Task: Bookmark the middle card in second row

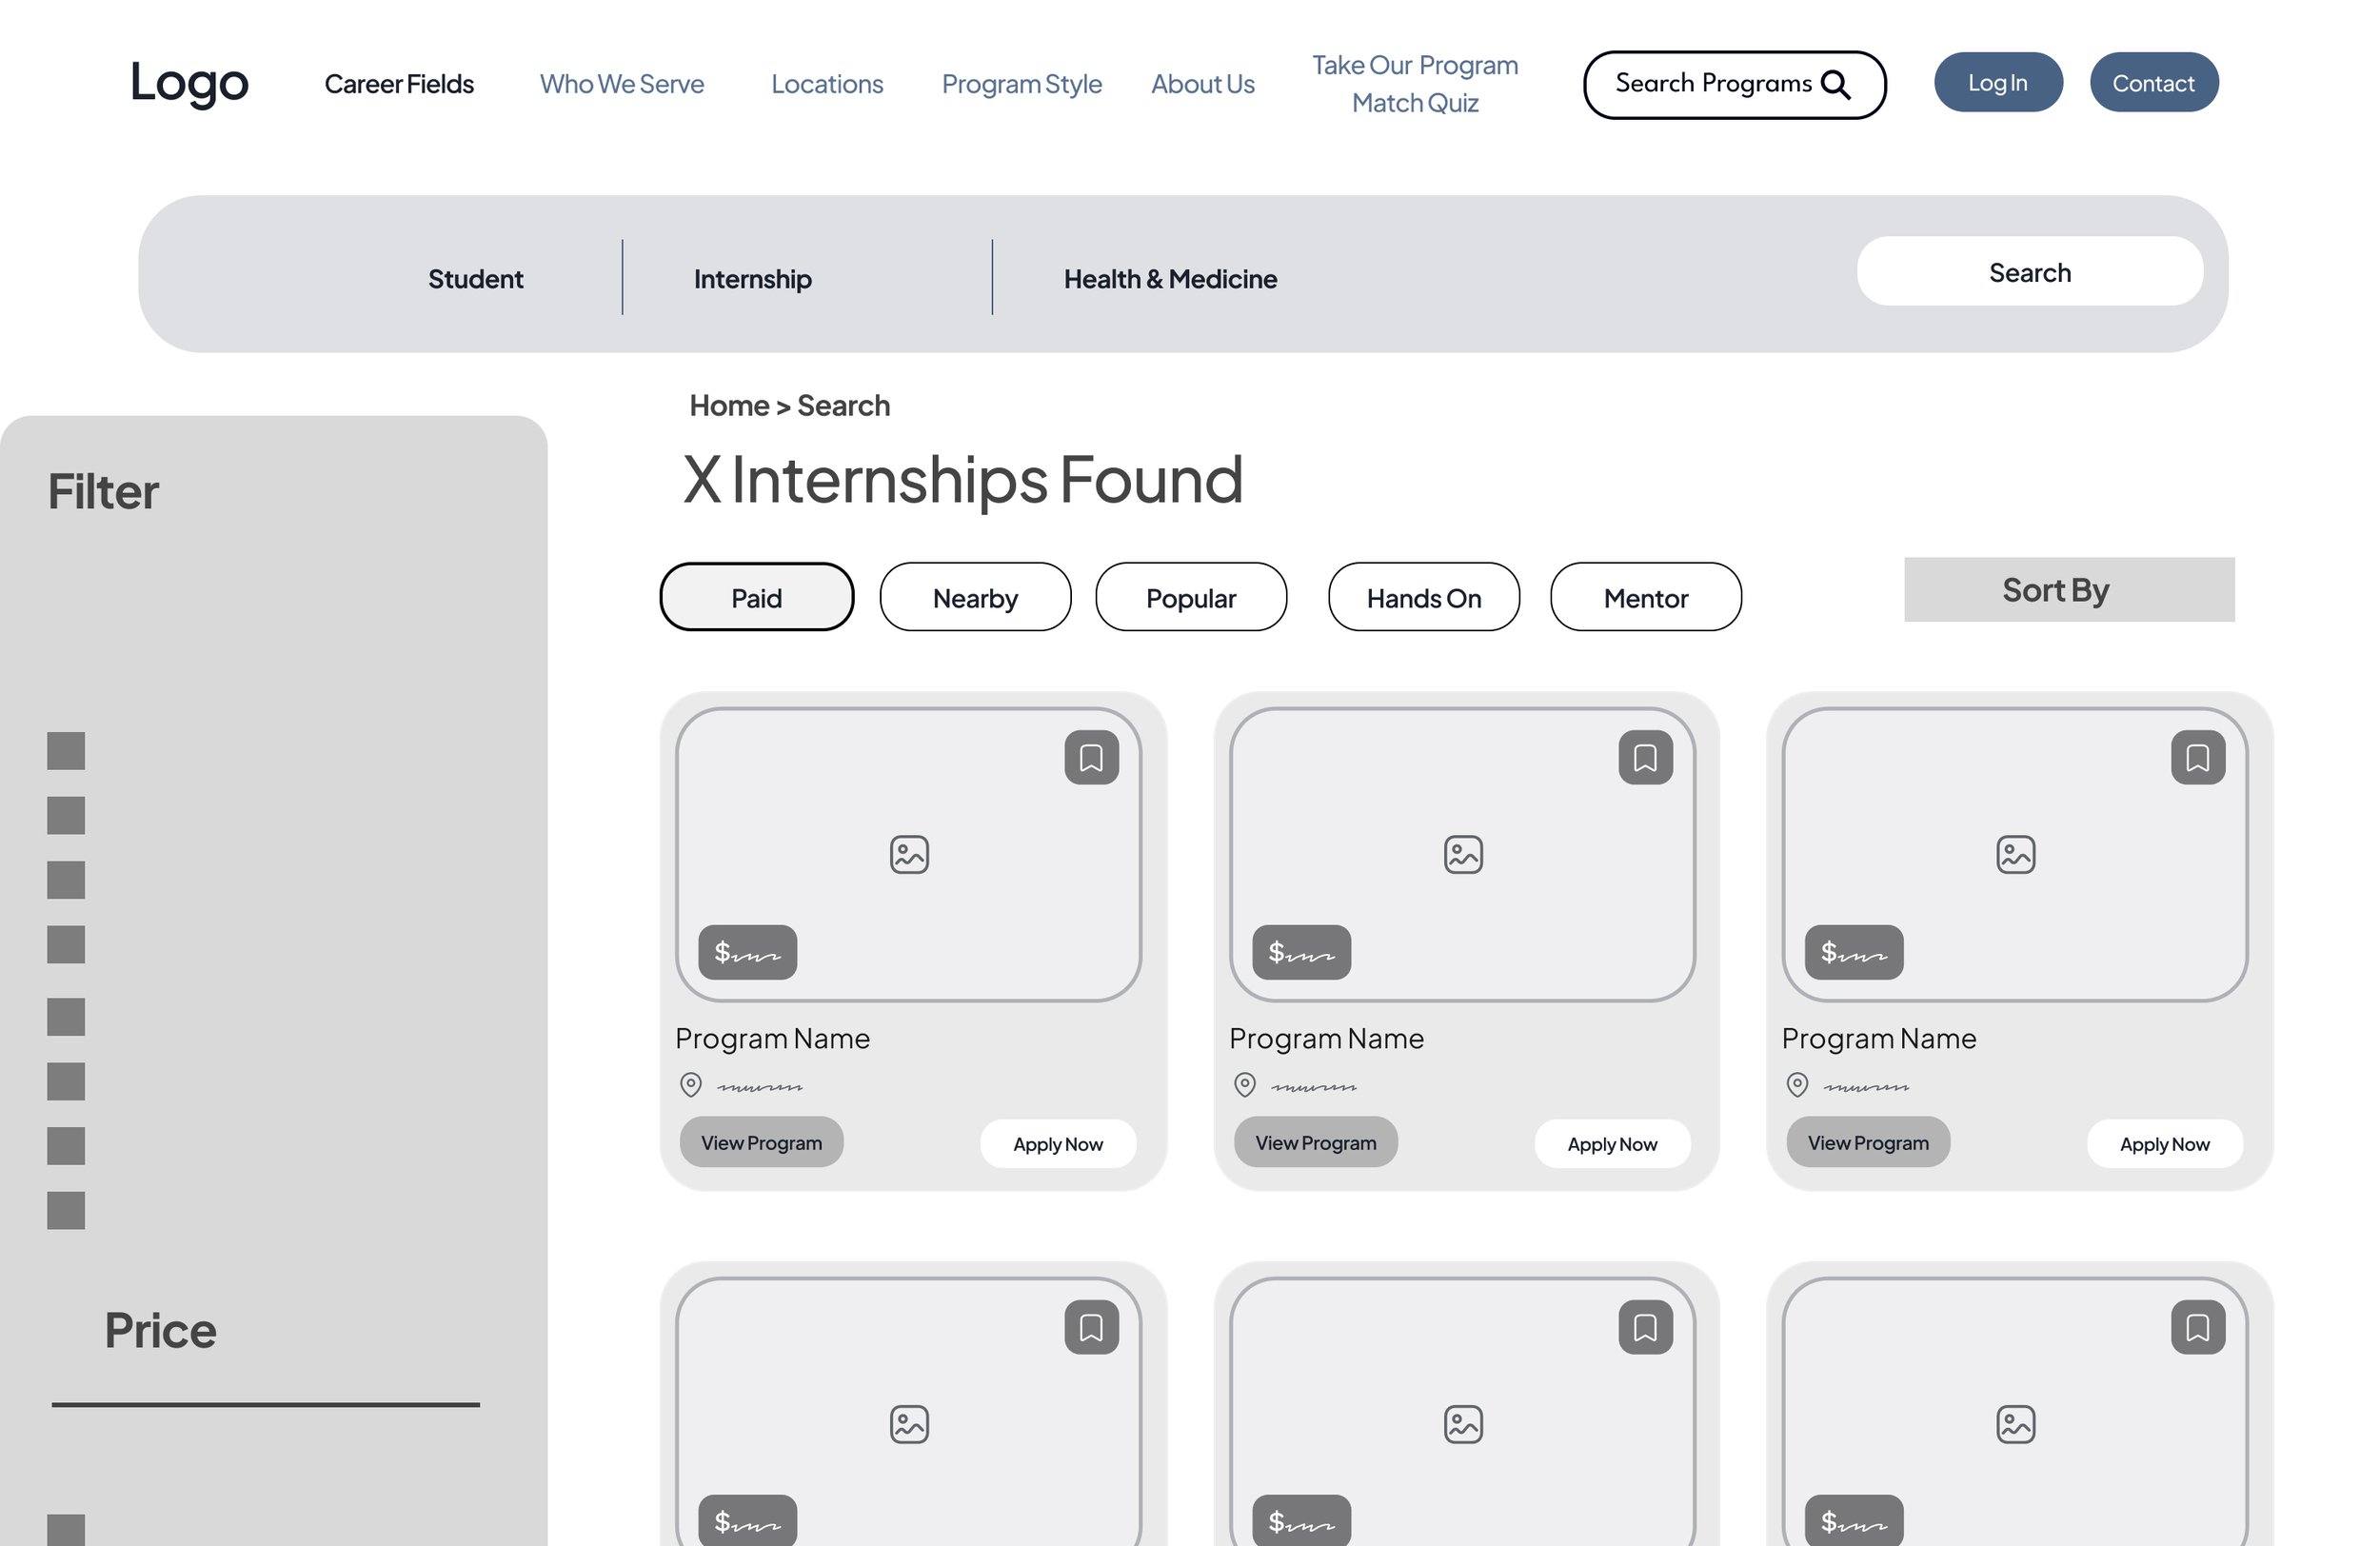Action: click(1645, 1327)
